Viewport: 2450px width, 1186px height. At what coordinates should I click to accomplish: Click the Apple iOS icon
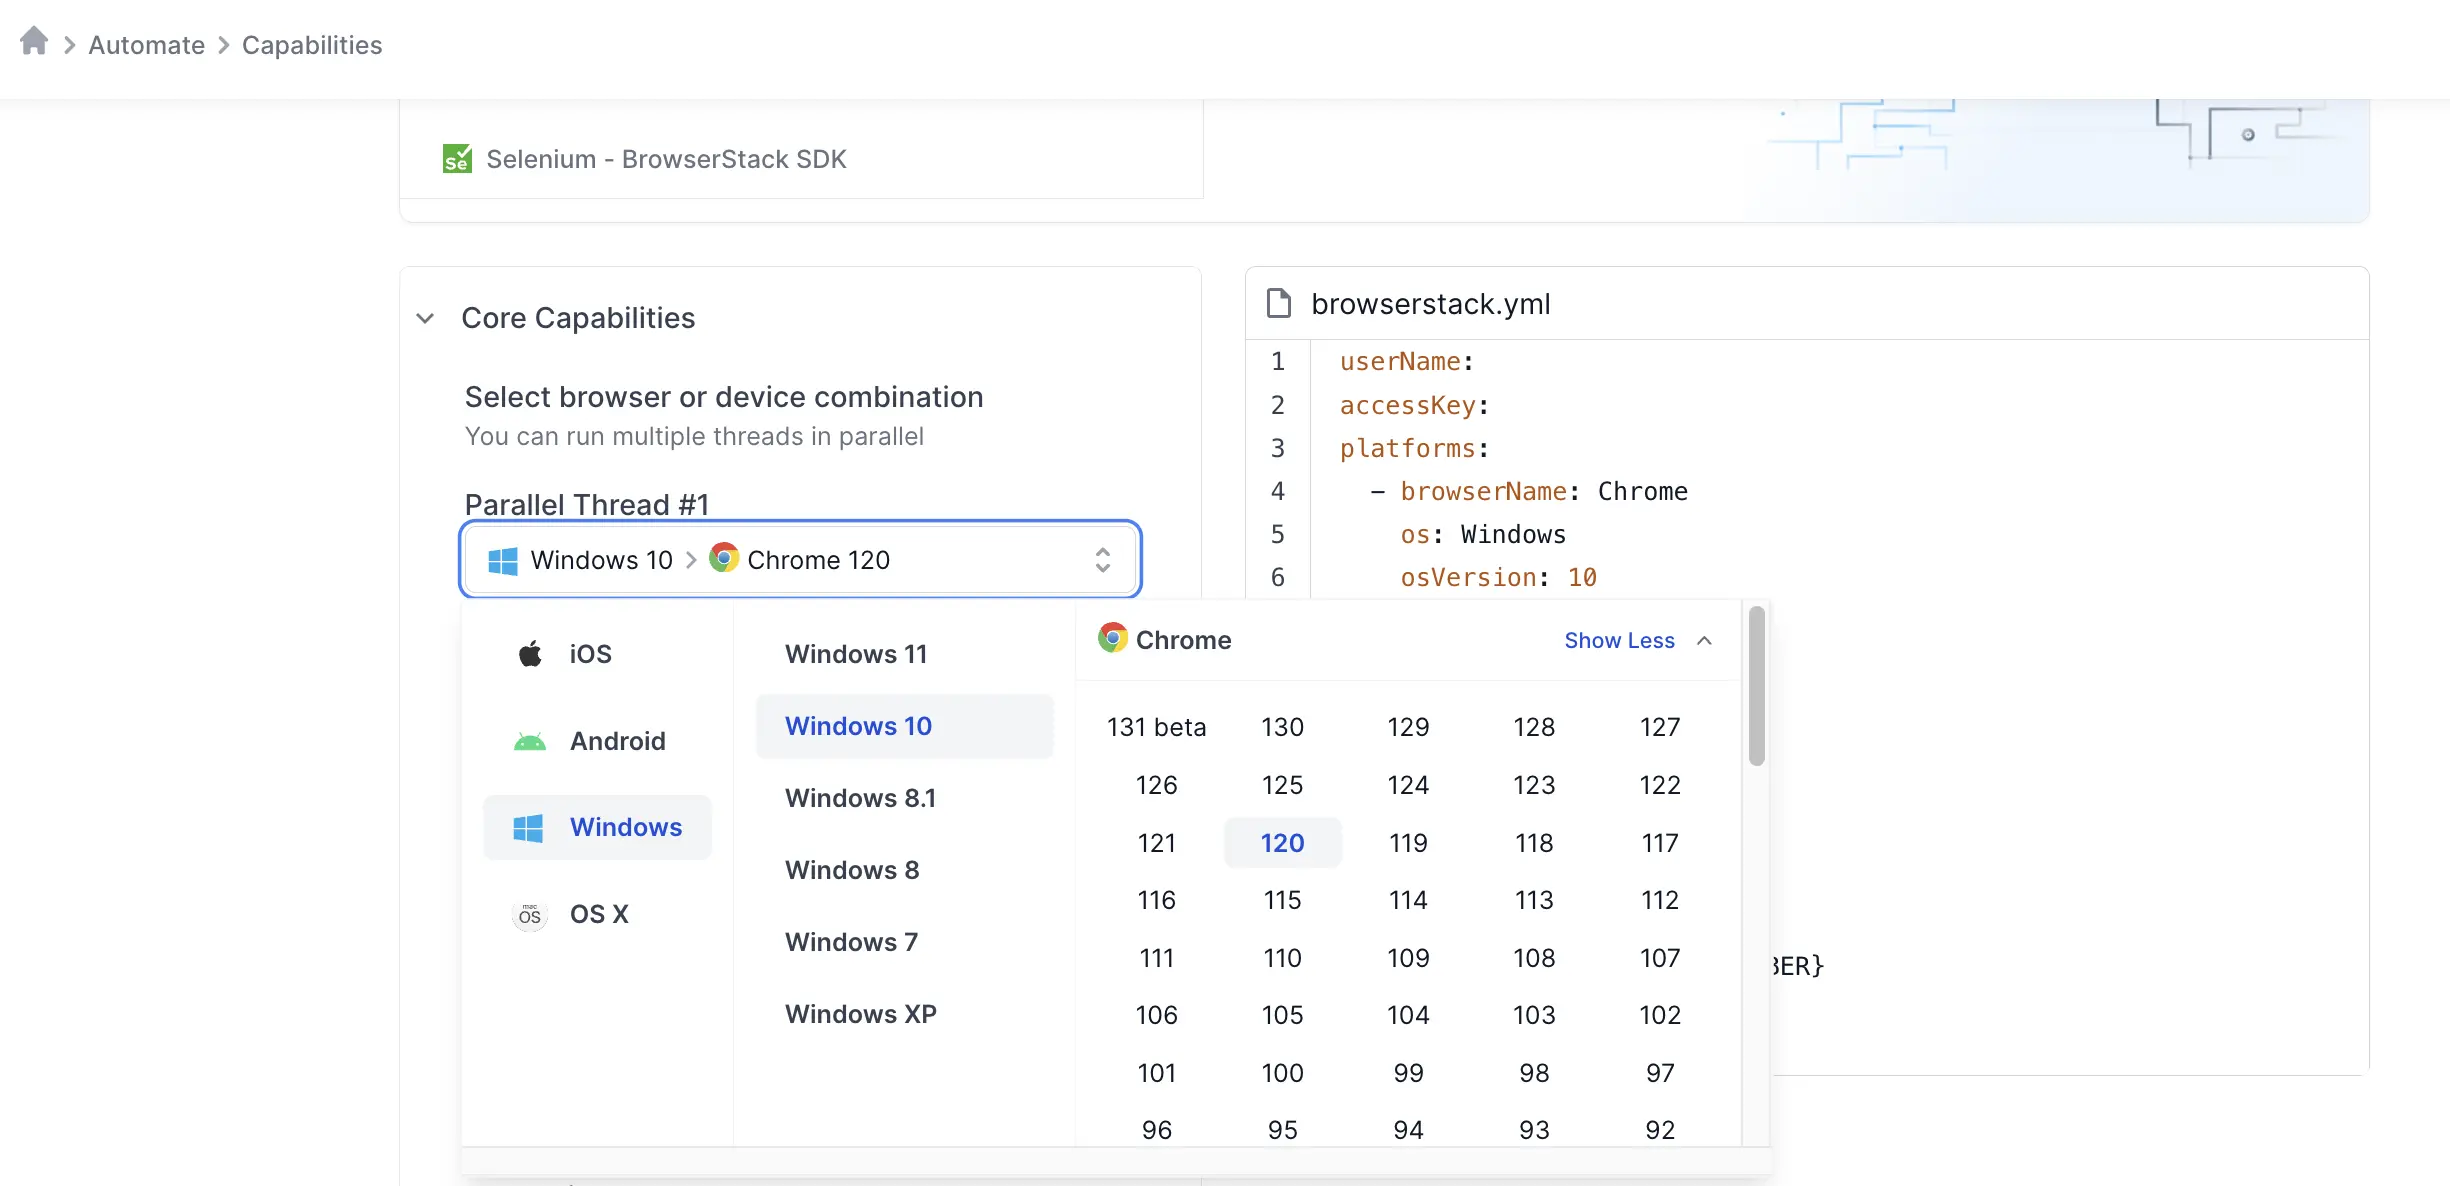pyautogui.click(x=530, y=654)
